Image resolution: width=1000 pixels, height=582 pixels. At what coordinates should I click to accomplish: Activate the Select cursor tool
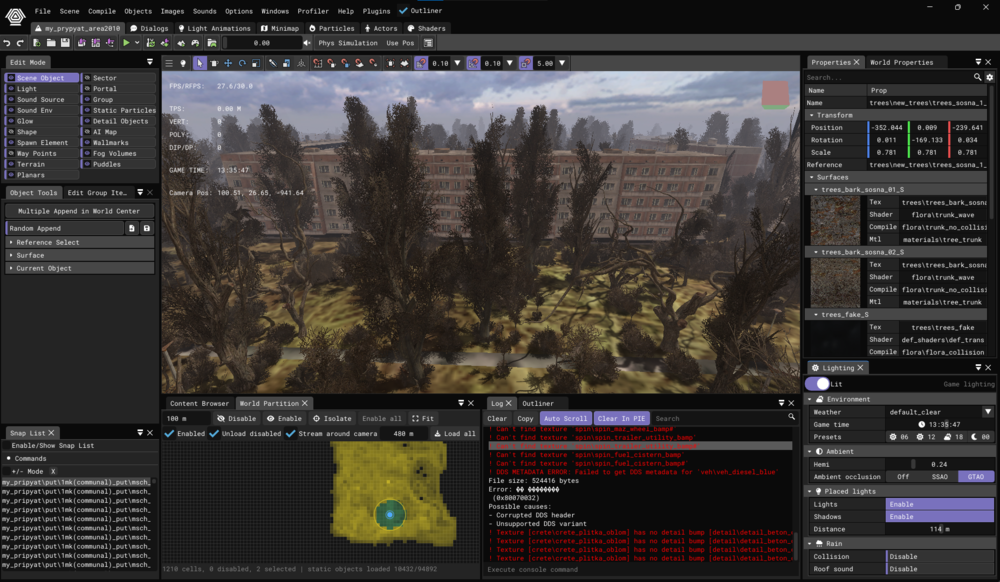[x=200, y=63]
